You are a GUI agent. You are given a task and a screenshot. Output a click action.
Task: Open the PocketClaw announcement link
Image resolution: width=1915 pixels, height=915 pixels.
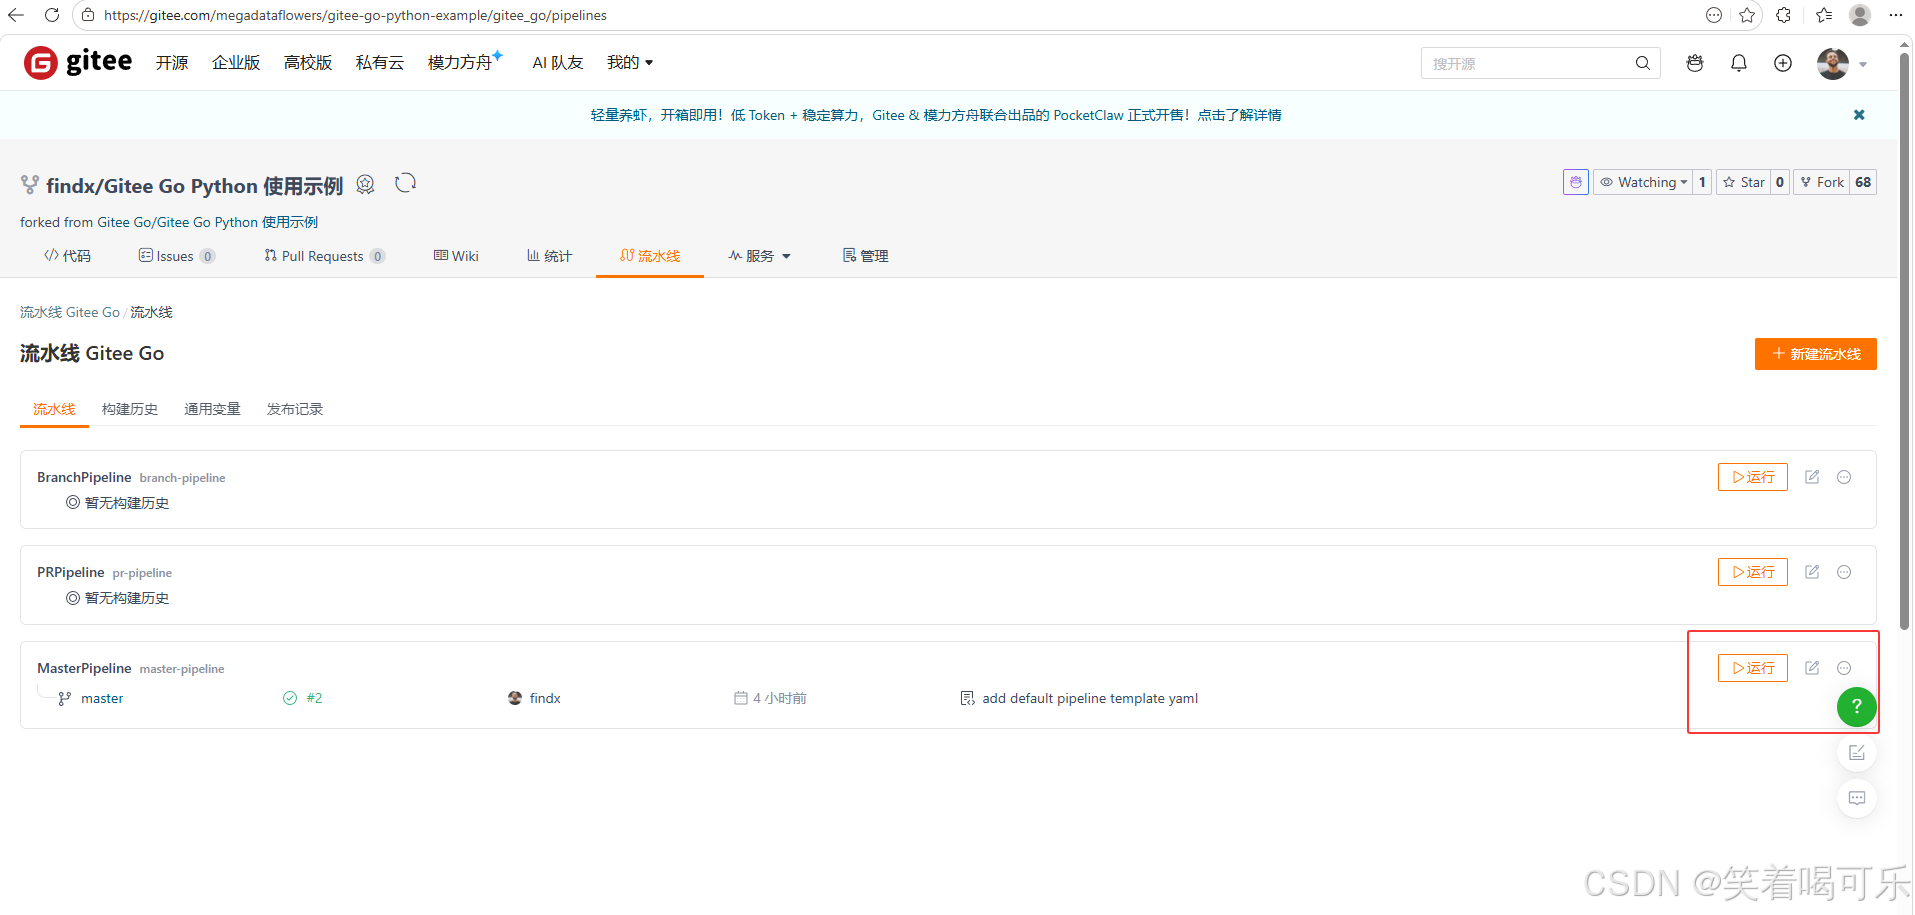click(936, 115)
